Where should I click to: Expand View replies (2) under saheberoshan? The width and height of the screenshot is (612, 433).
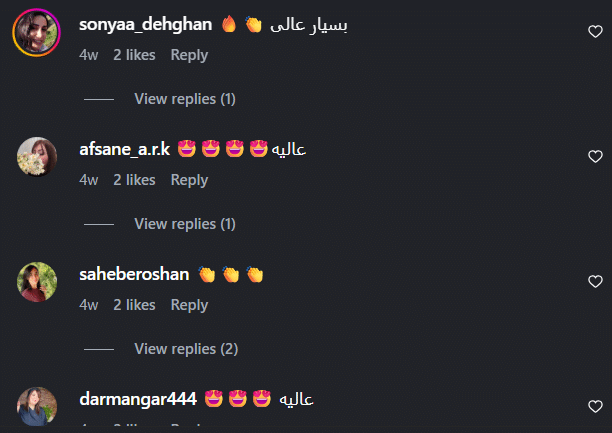click(186, 349)
